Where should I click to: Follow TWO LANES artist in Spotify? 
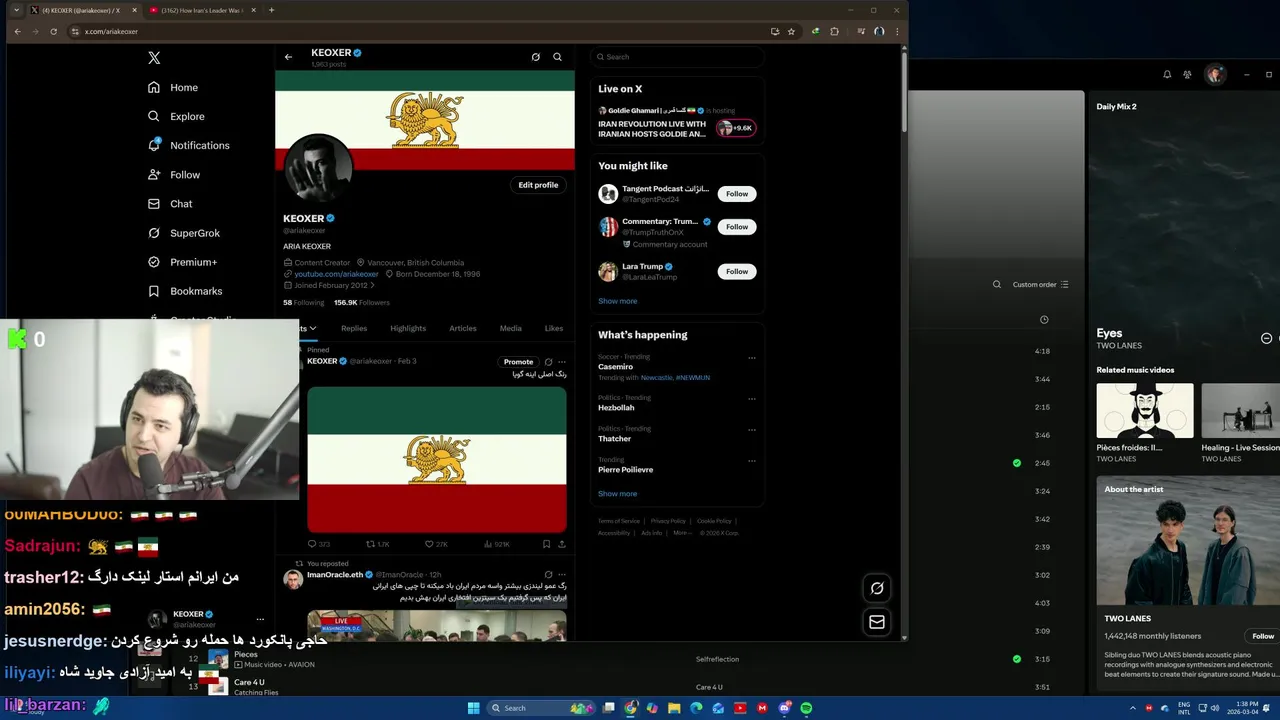pyautogui.click(x=1263, y=636)
